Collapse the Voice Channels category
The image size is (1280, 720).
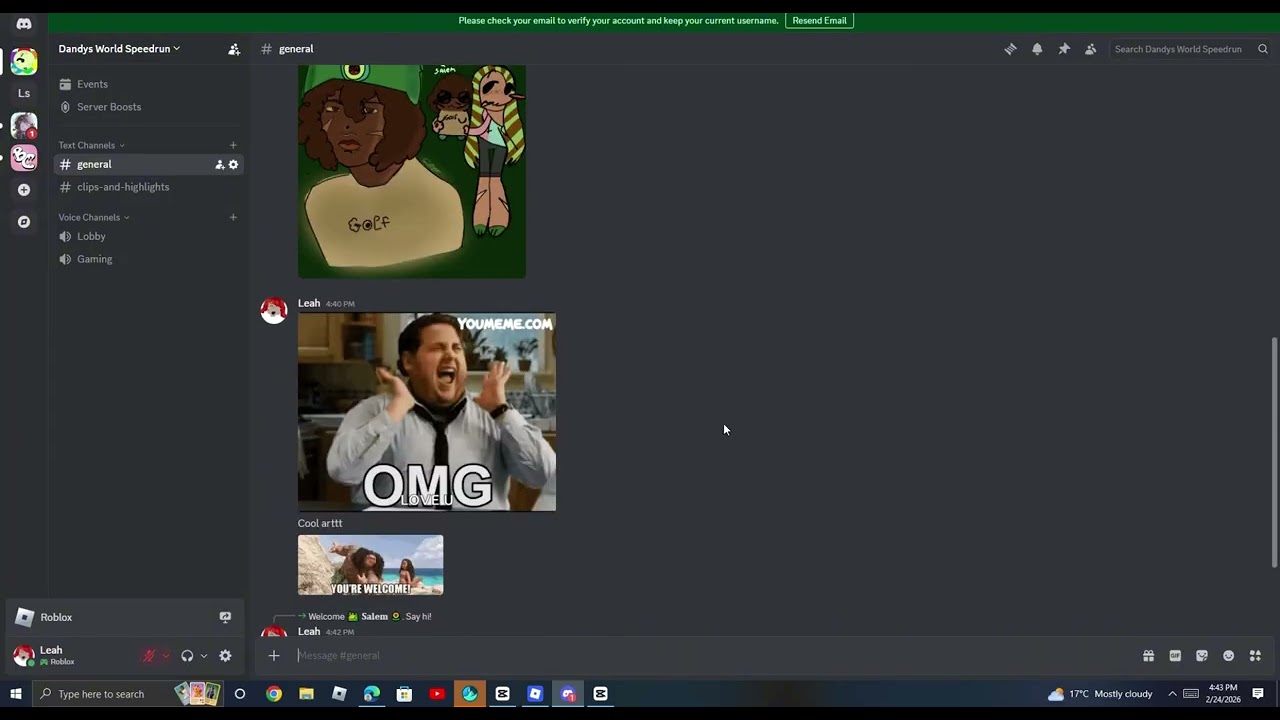coord(94,217)
